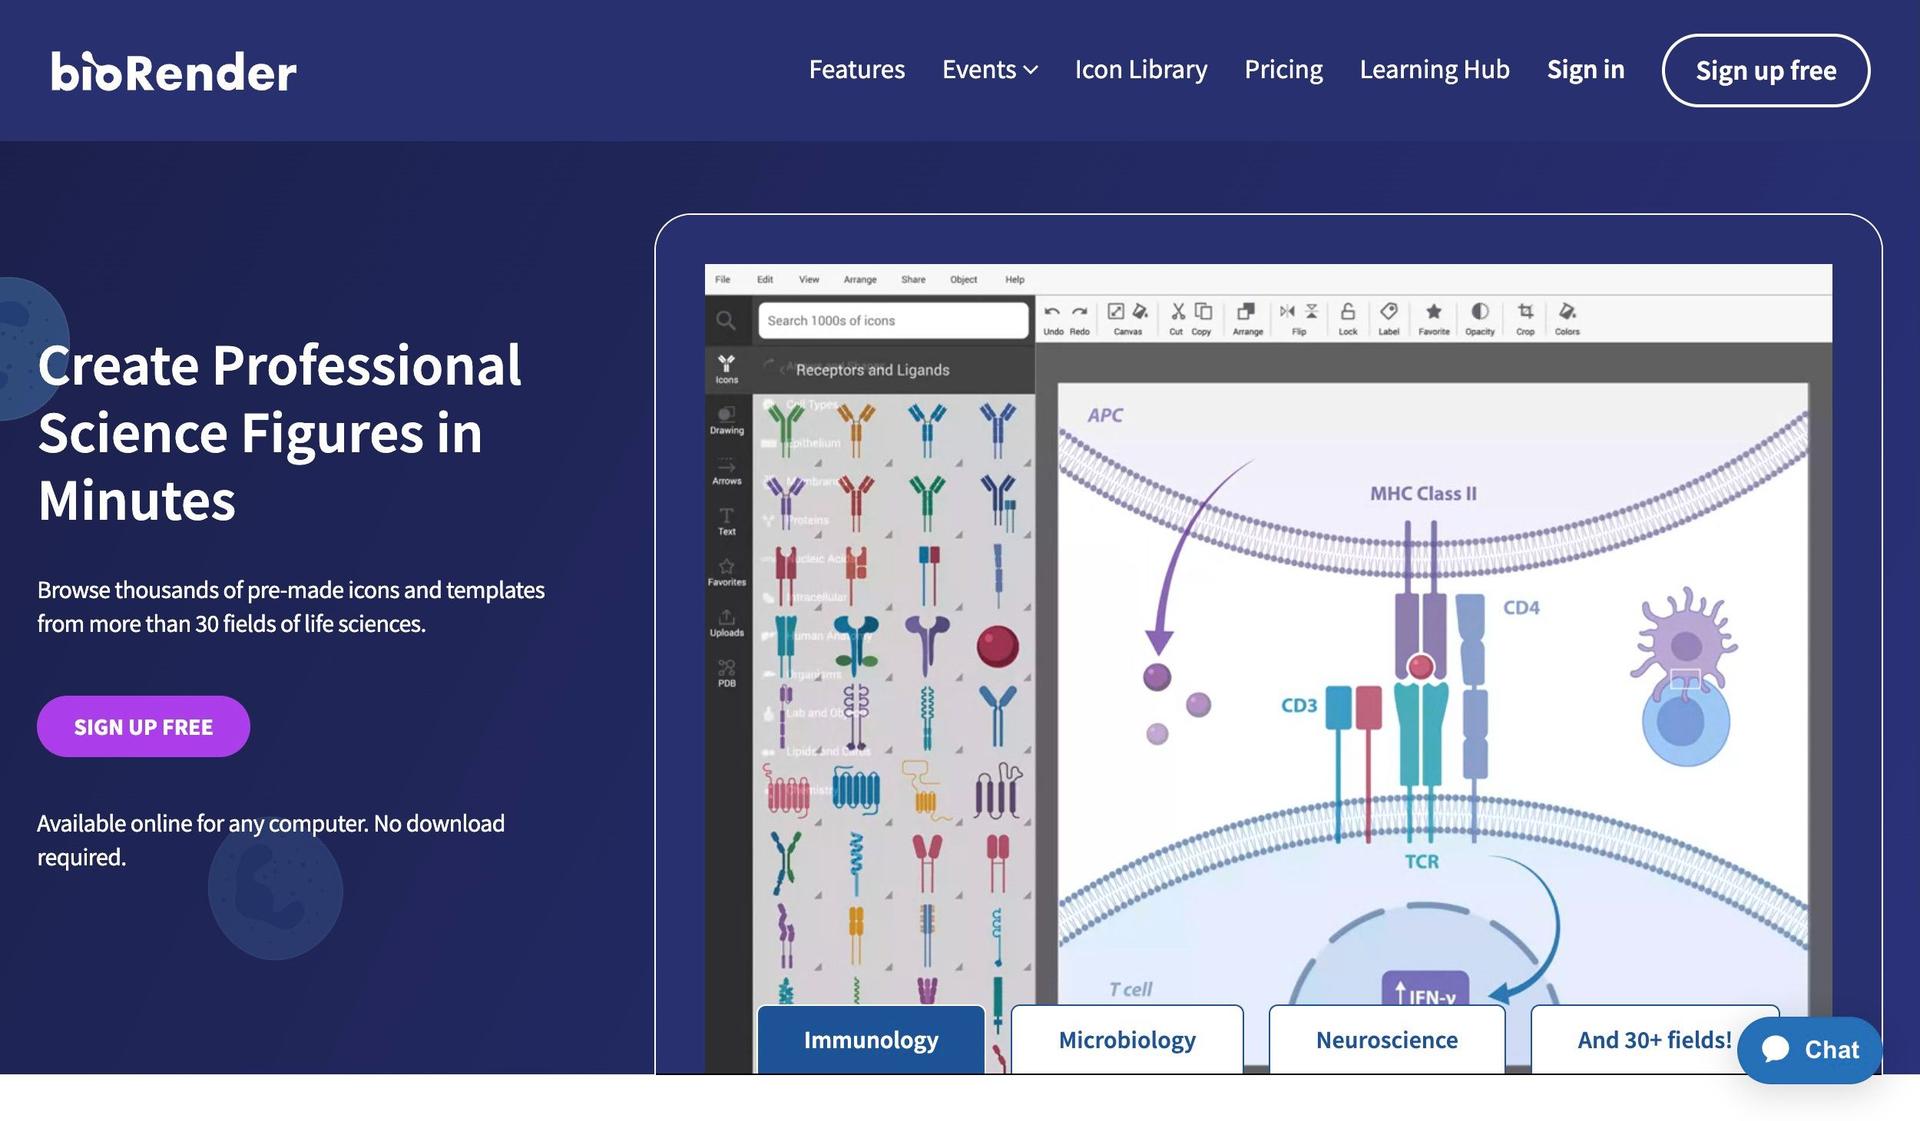Click the purple SIGN UP FREE button

tap(143, 726)
